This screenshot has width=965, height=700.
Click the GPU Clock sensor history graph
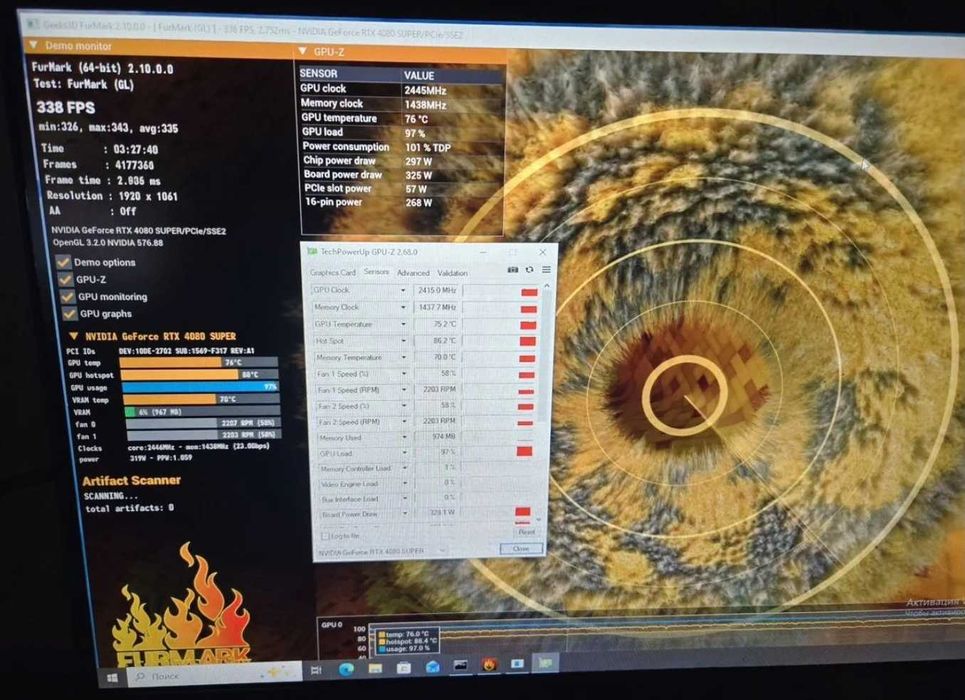(x=500, y=291)
